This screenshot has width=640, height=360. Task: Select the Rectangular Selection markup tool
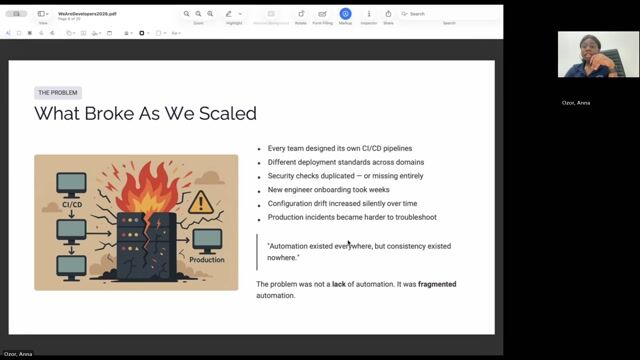point(19,33)
